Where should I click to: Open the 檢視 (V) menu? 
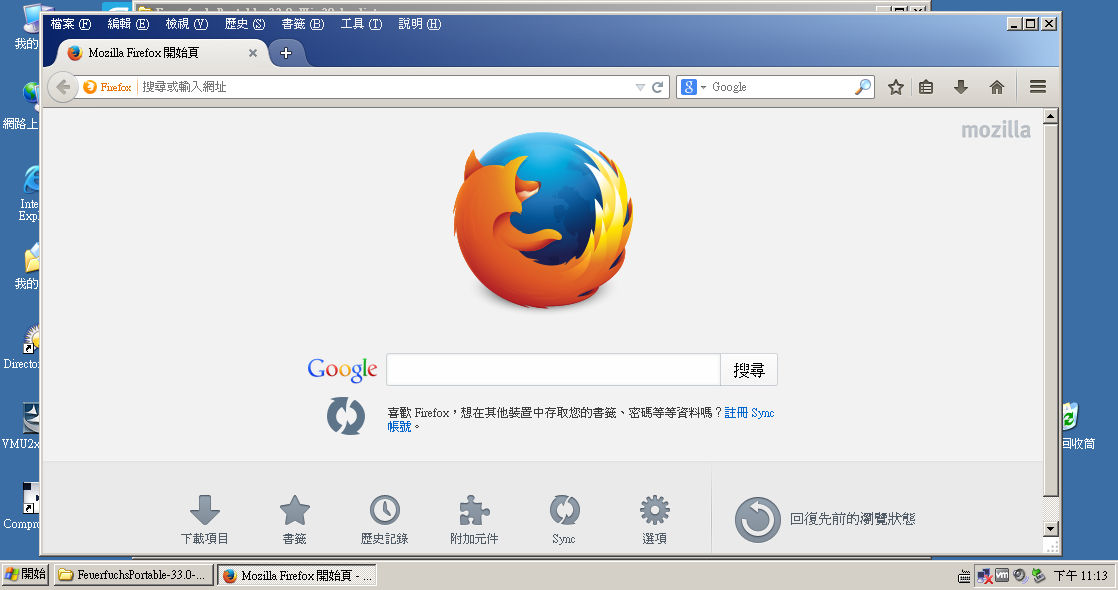(187, 24)
